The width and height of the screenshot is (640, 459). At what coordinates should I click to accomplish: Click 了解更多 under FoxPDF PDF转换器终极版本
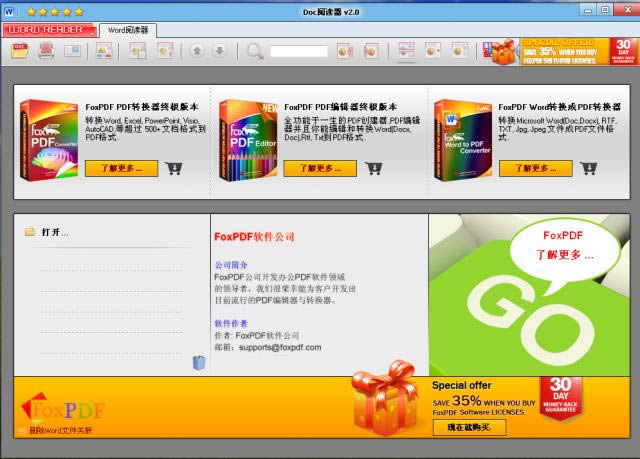pos(121,168)
